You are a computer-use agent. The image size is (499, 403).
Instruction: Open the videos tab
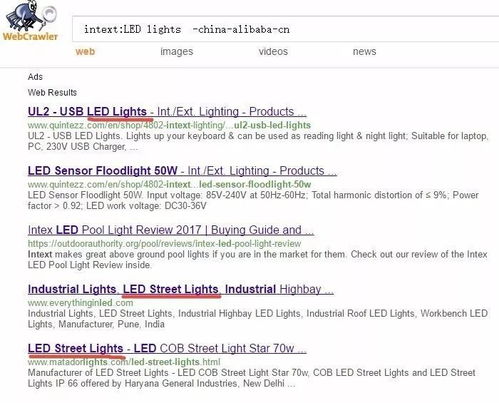tap(273, 51)
